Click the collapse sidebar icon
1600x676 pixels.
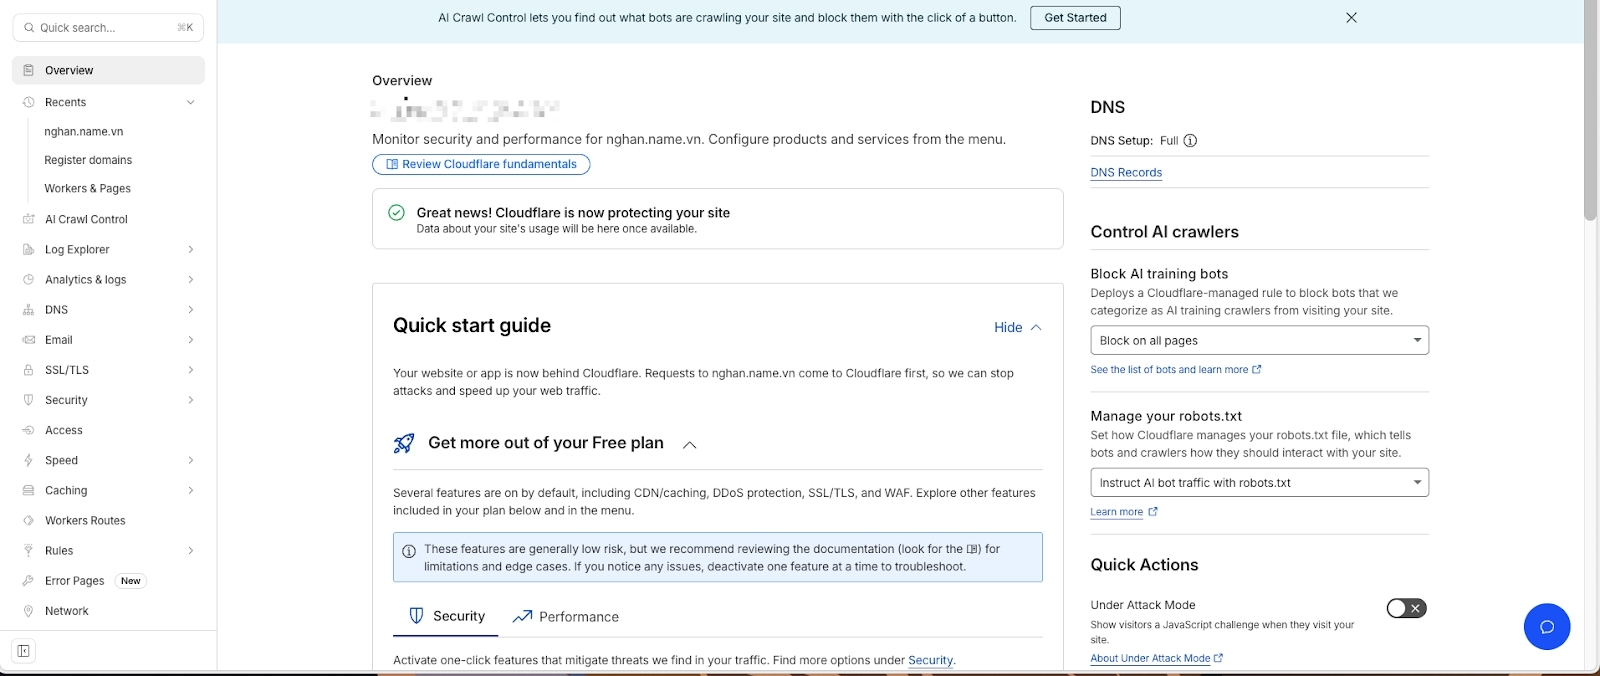point(23,651)
